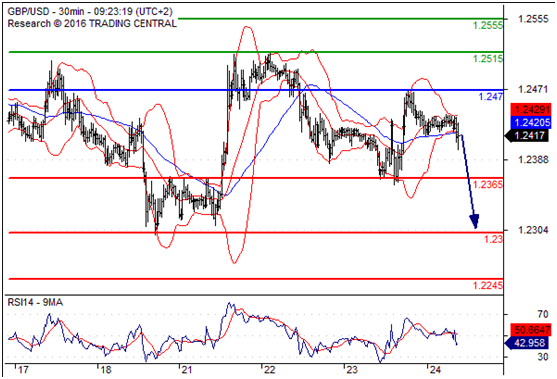
Task: Click the 1.2304 axis value
Action: (x=533, y=230)
